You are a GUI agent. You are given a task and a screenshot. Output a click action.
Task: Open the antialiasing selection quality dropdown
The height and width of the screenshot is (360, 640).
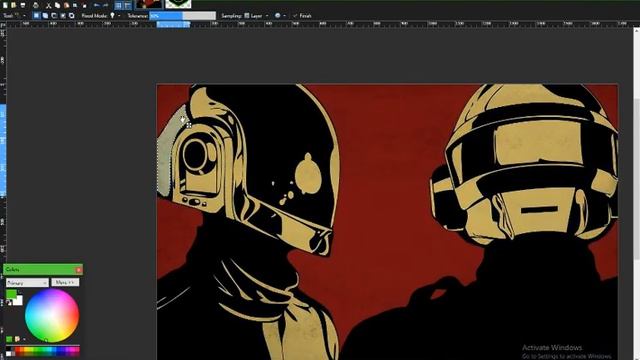click(x=280, y=16)
